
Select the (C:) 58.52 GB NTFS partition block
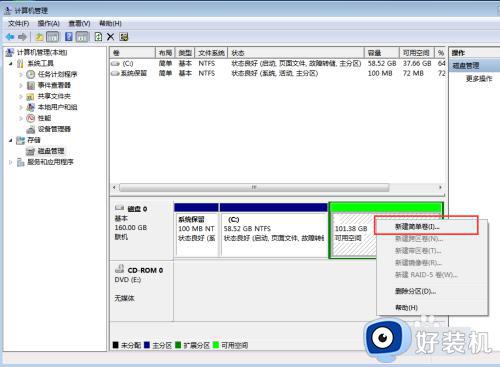point(274,230)
